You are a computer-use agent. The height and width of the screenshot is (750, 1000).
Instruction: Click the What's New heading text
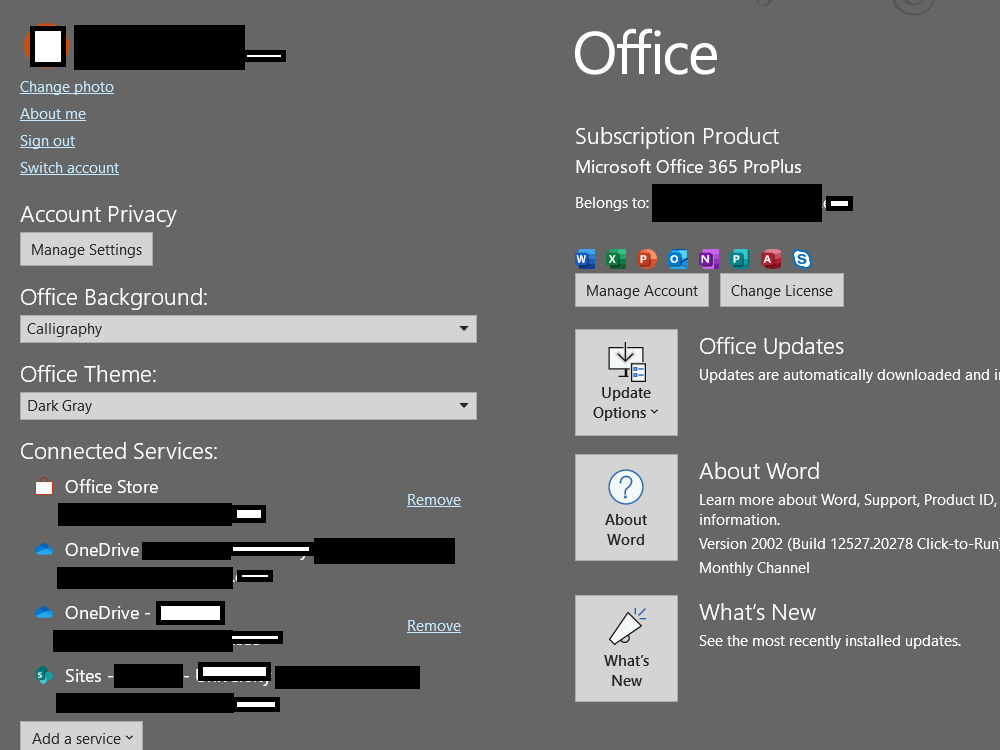[758, 612]
